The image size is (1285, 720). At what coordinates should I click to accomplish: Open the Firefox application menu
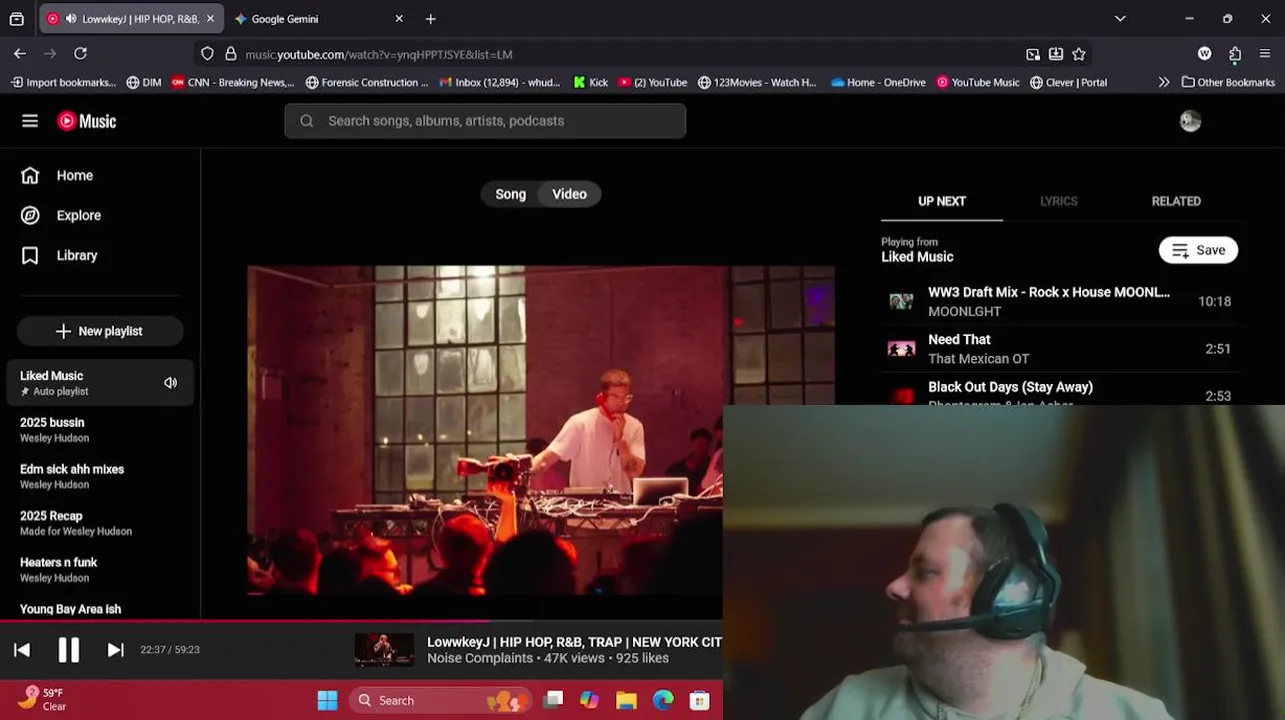1265,54
